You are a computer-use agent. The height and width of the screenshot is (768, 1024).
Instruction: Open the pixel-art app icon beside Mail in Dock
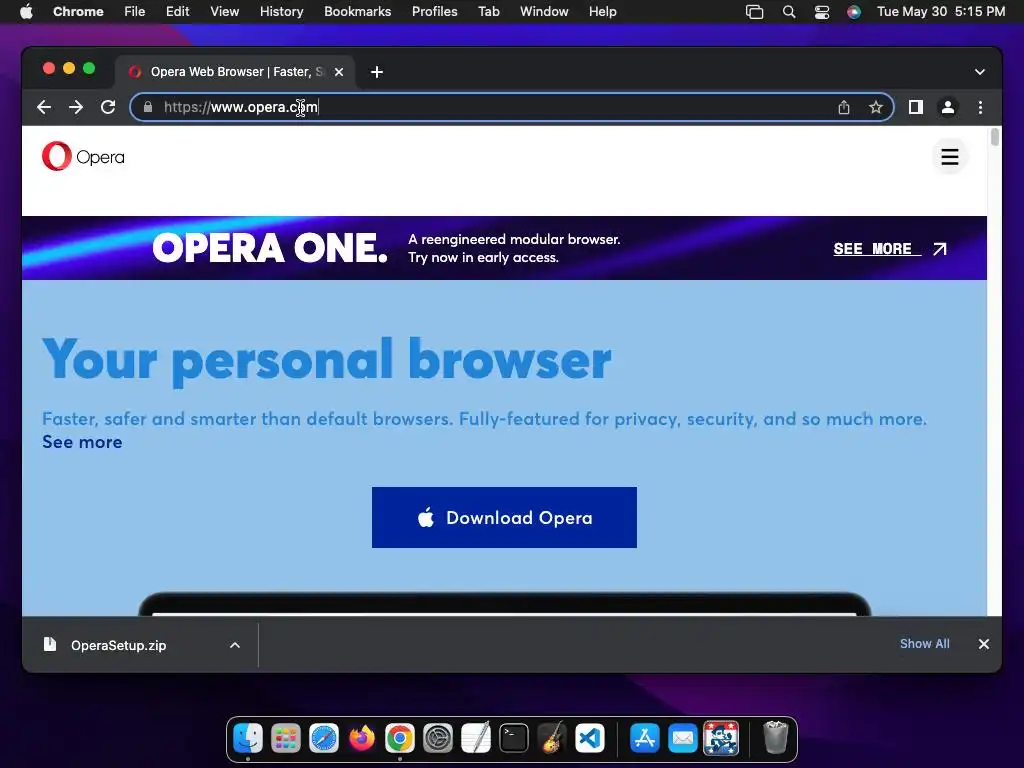click(x=720, y=739)
